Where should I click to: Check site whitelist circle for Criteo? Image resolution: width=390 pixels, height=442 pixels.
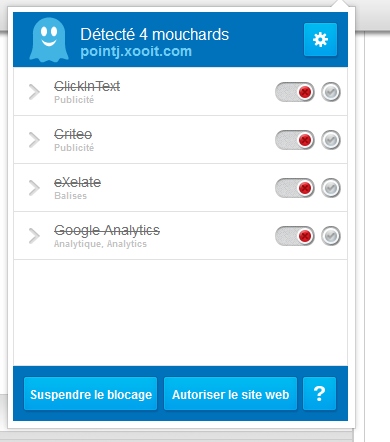(x=331, y=140)
